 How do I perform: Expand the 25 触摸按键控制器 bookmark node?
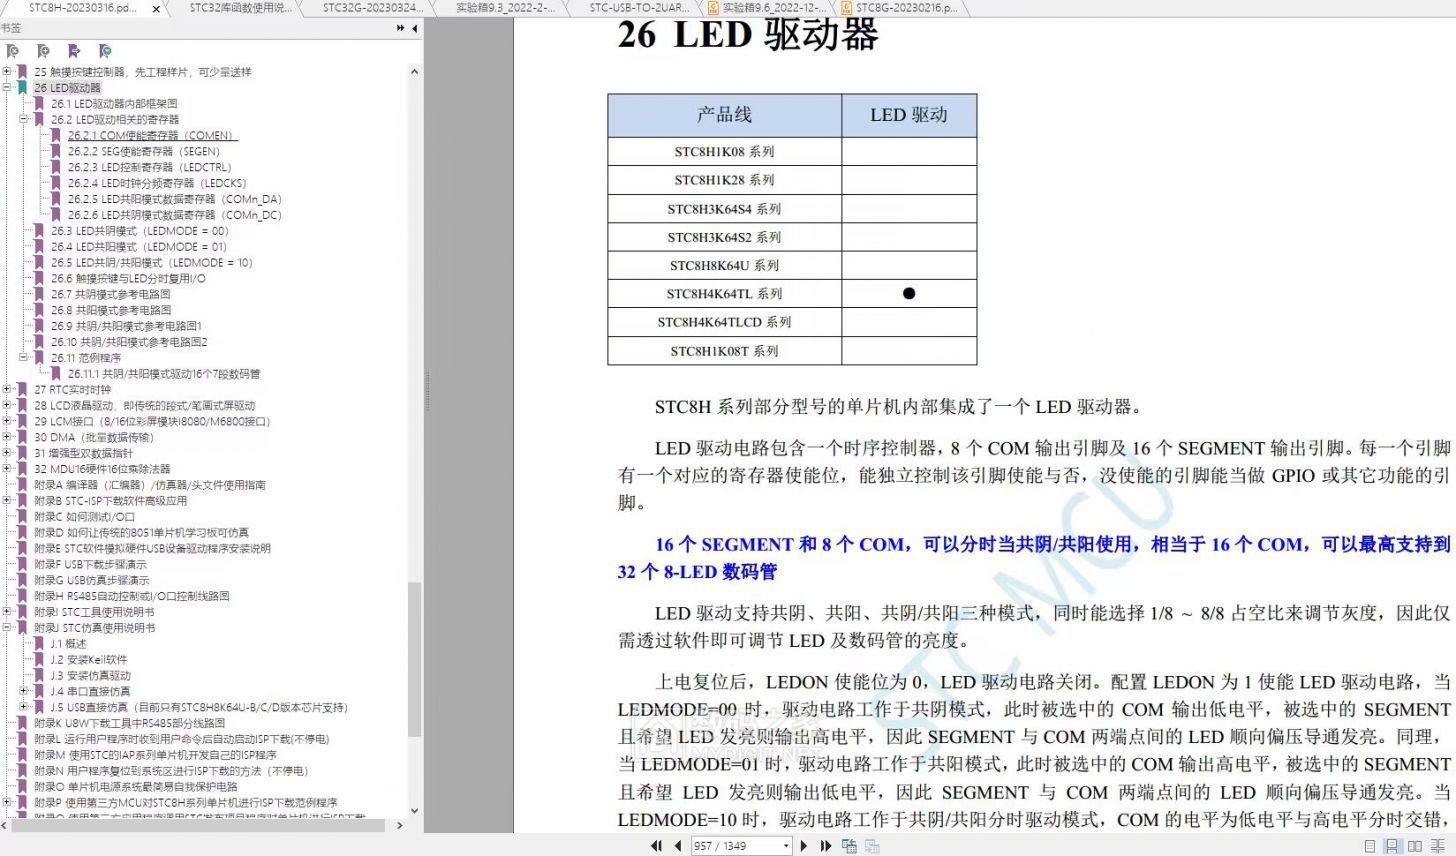pos(7,71)
